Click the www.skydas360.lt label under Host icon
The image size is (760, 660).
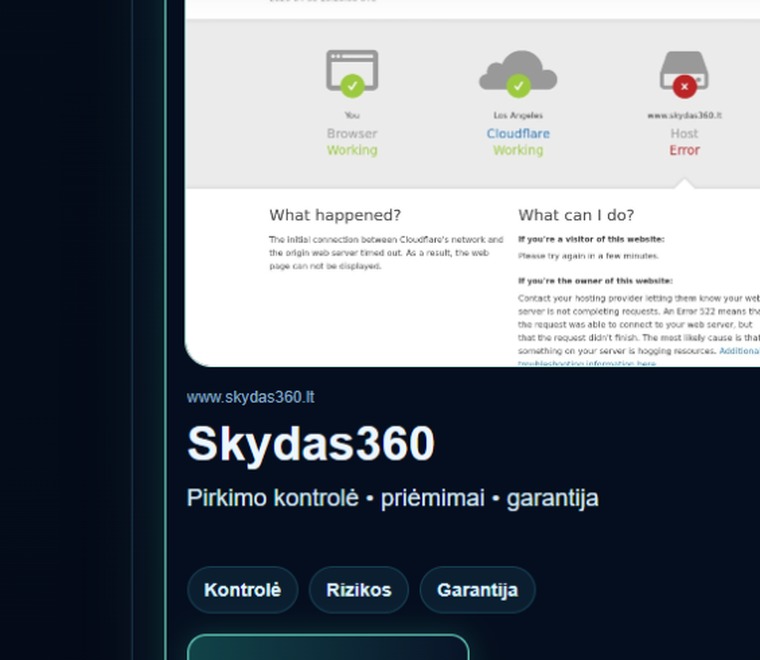(684, 115)
